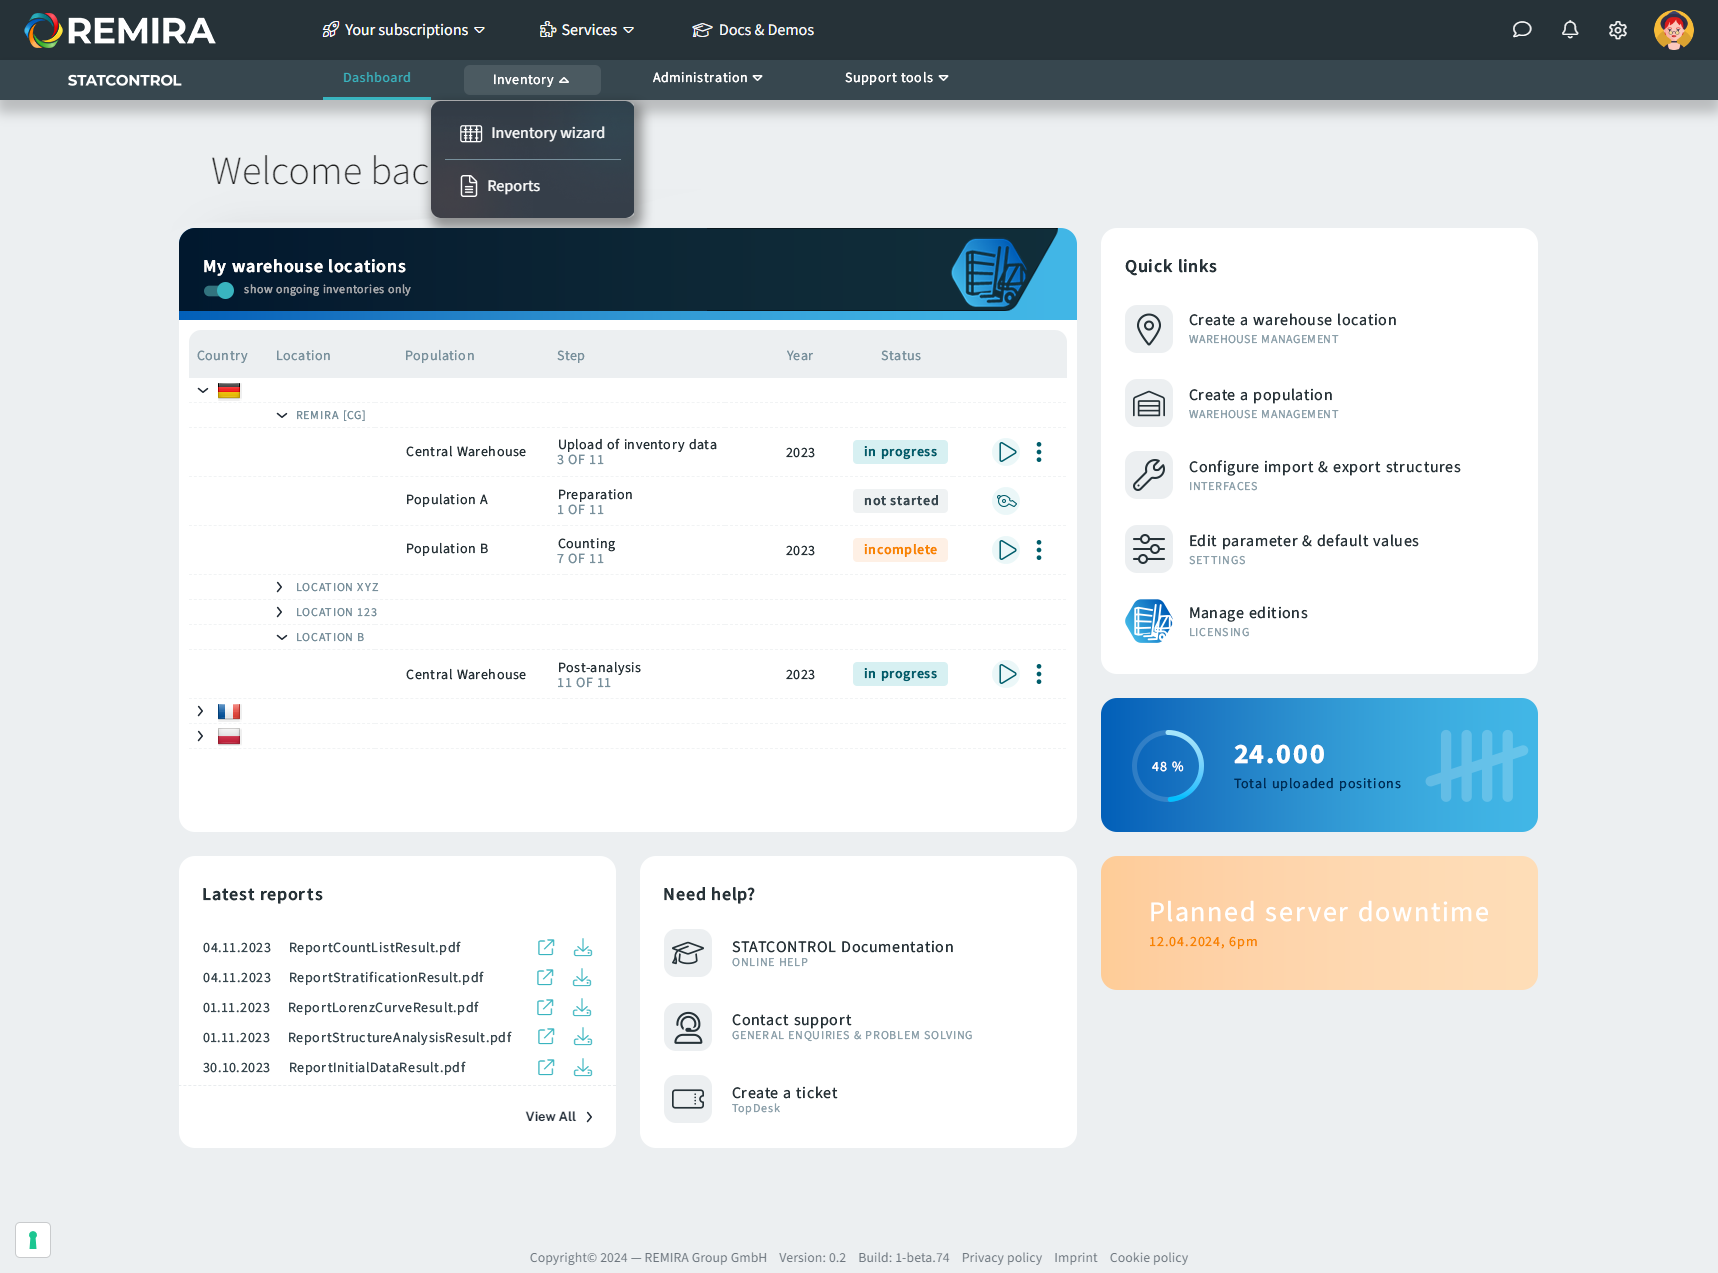This screenshot has height=1273, width=1718.
Task: Toggle show ongoing inventories only
Action: coord(219,290)
